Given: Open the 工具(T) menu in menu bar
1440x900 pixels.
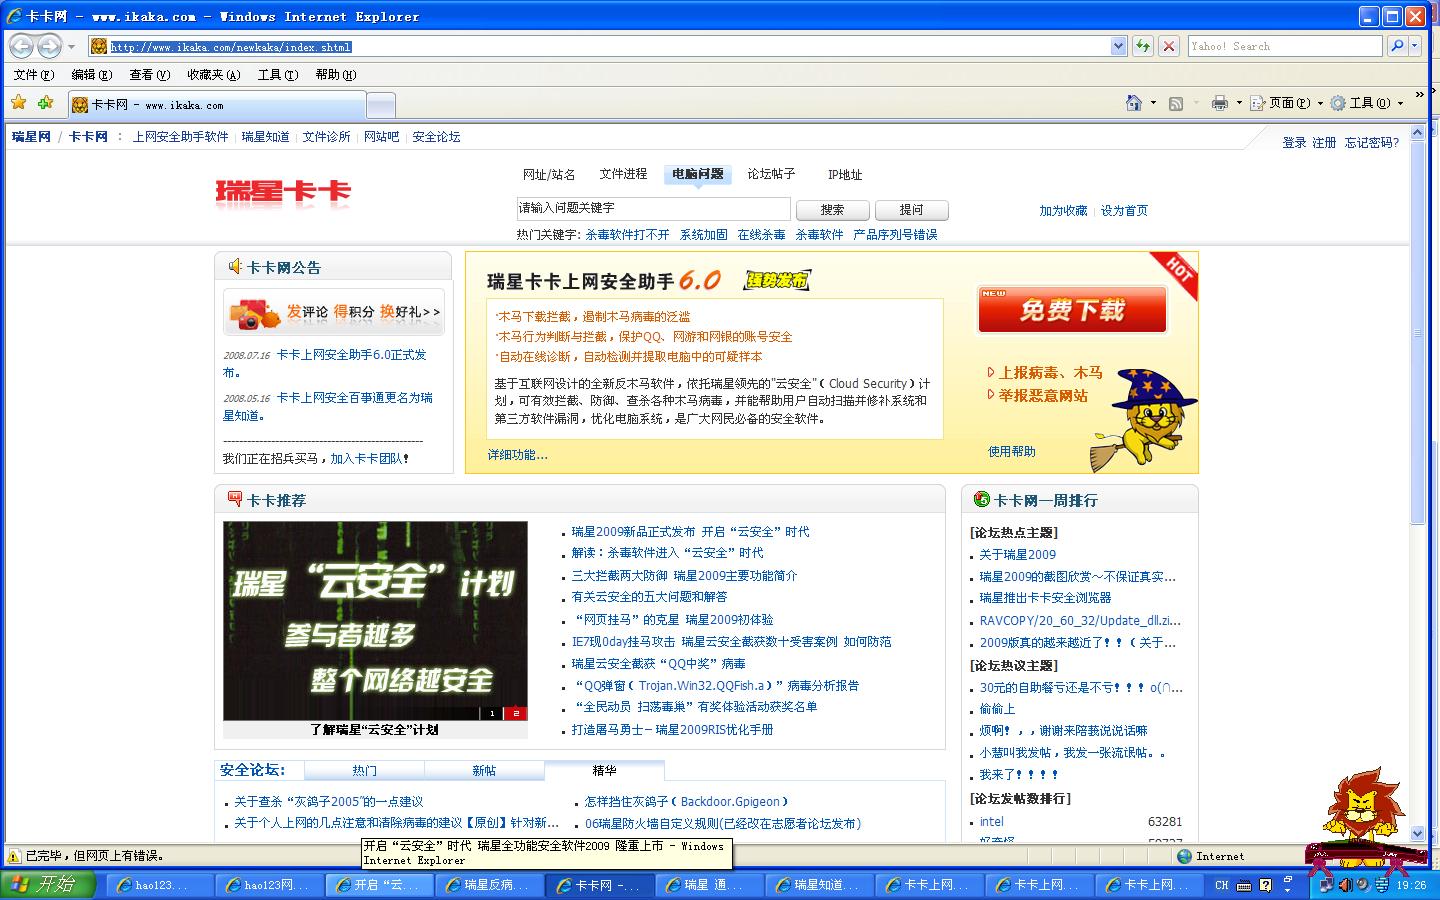Looking at the screenshot, I should [277, 75].
